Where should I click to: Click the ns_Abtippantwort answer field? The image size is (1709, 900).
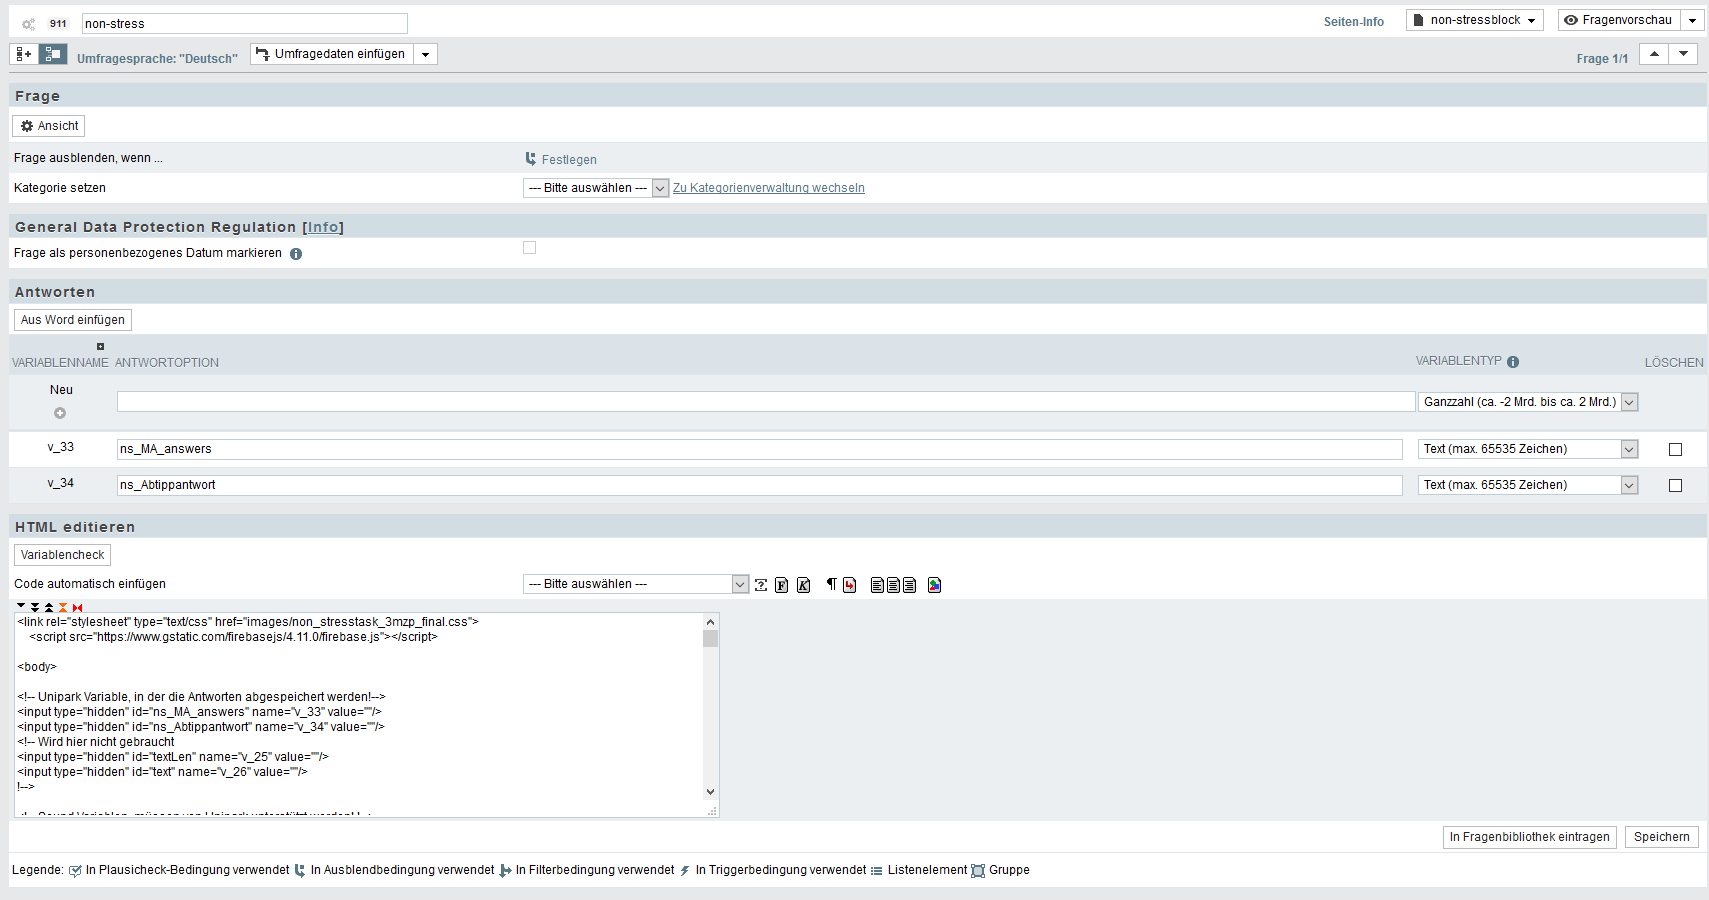point(760,485)
